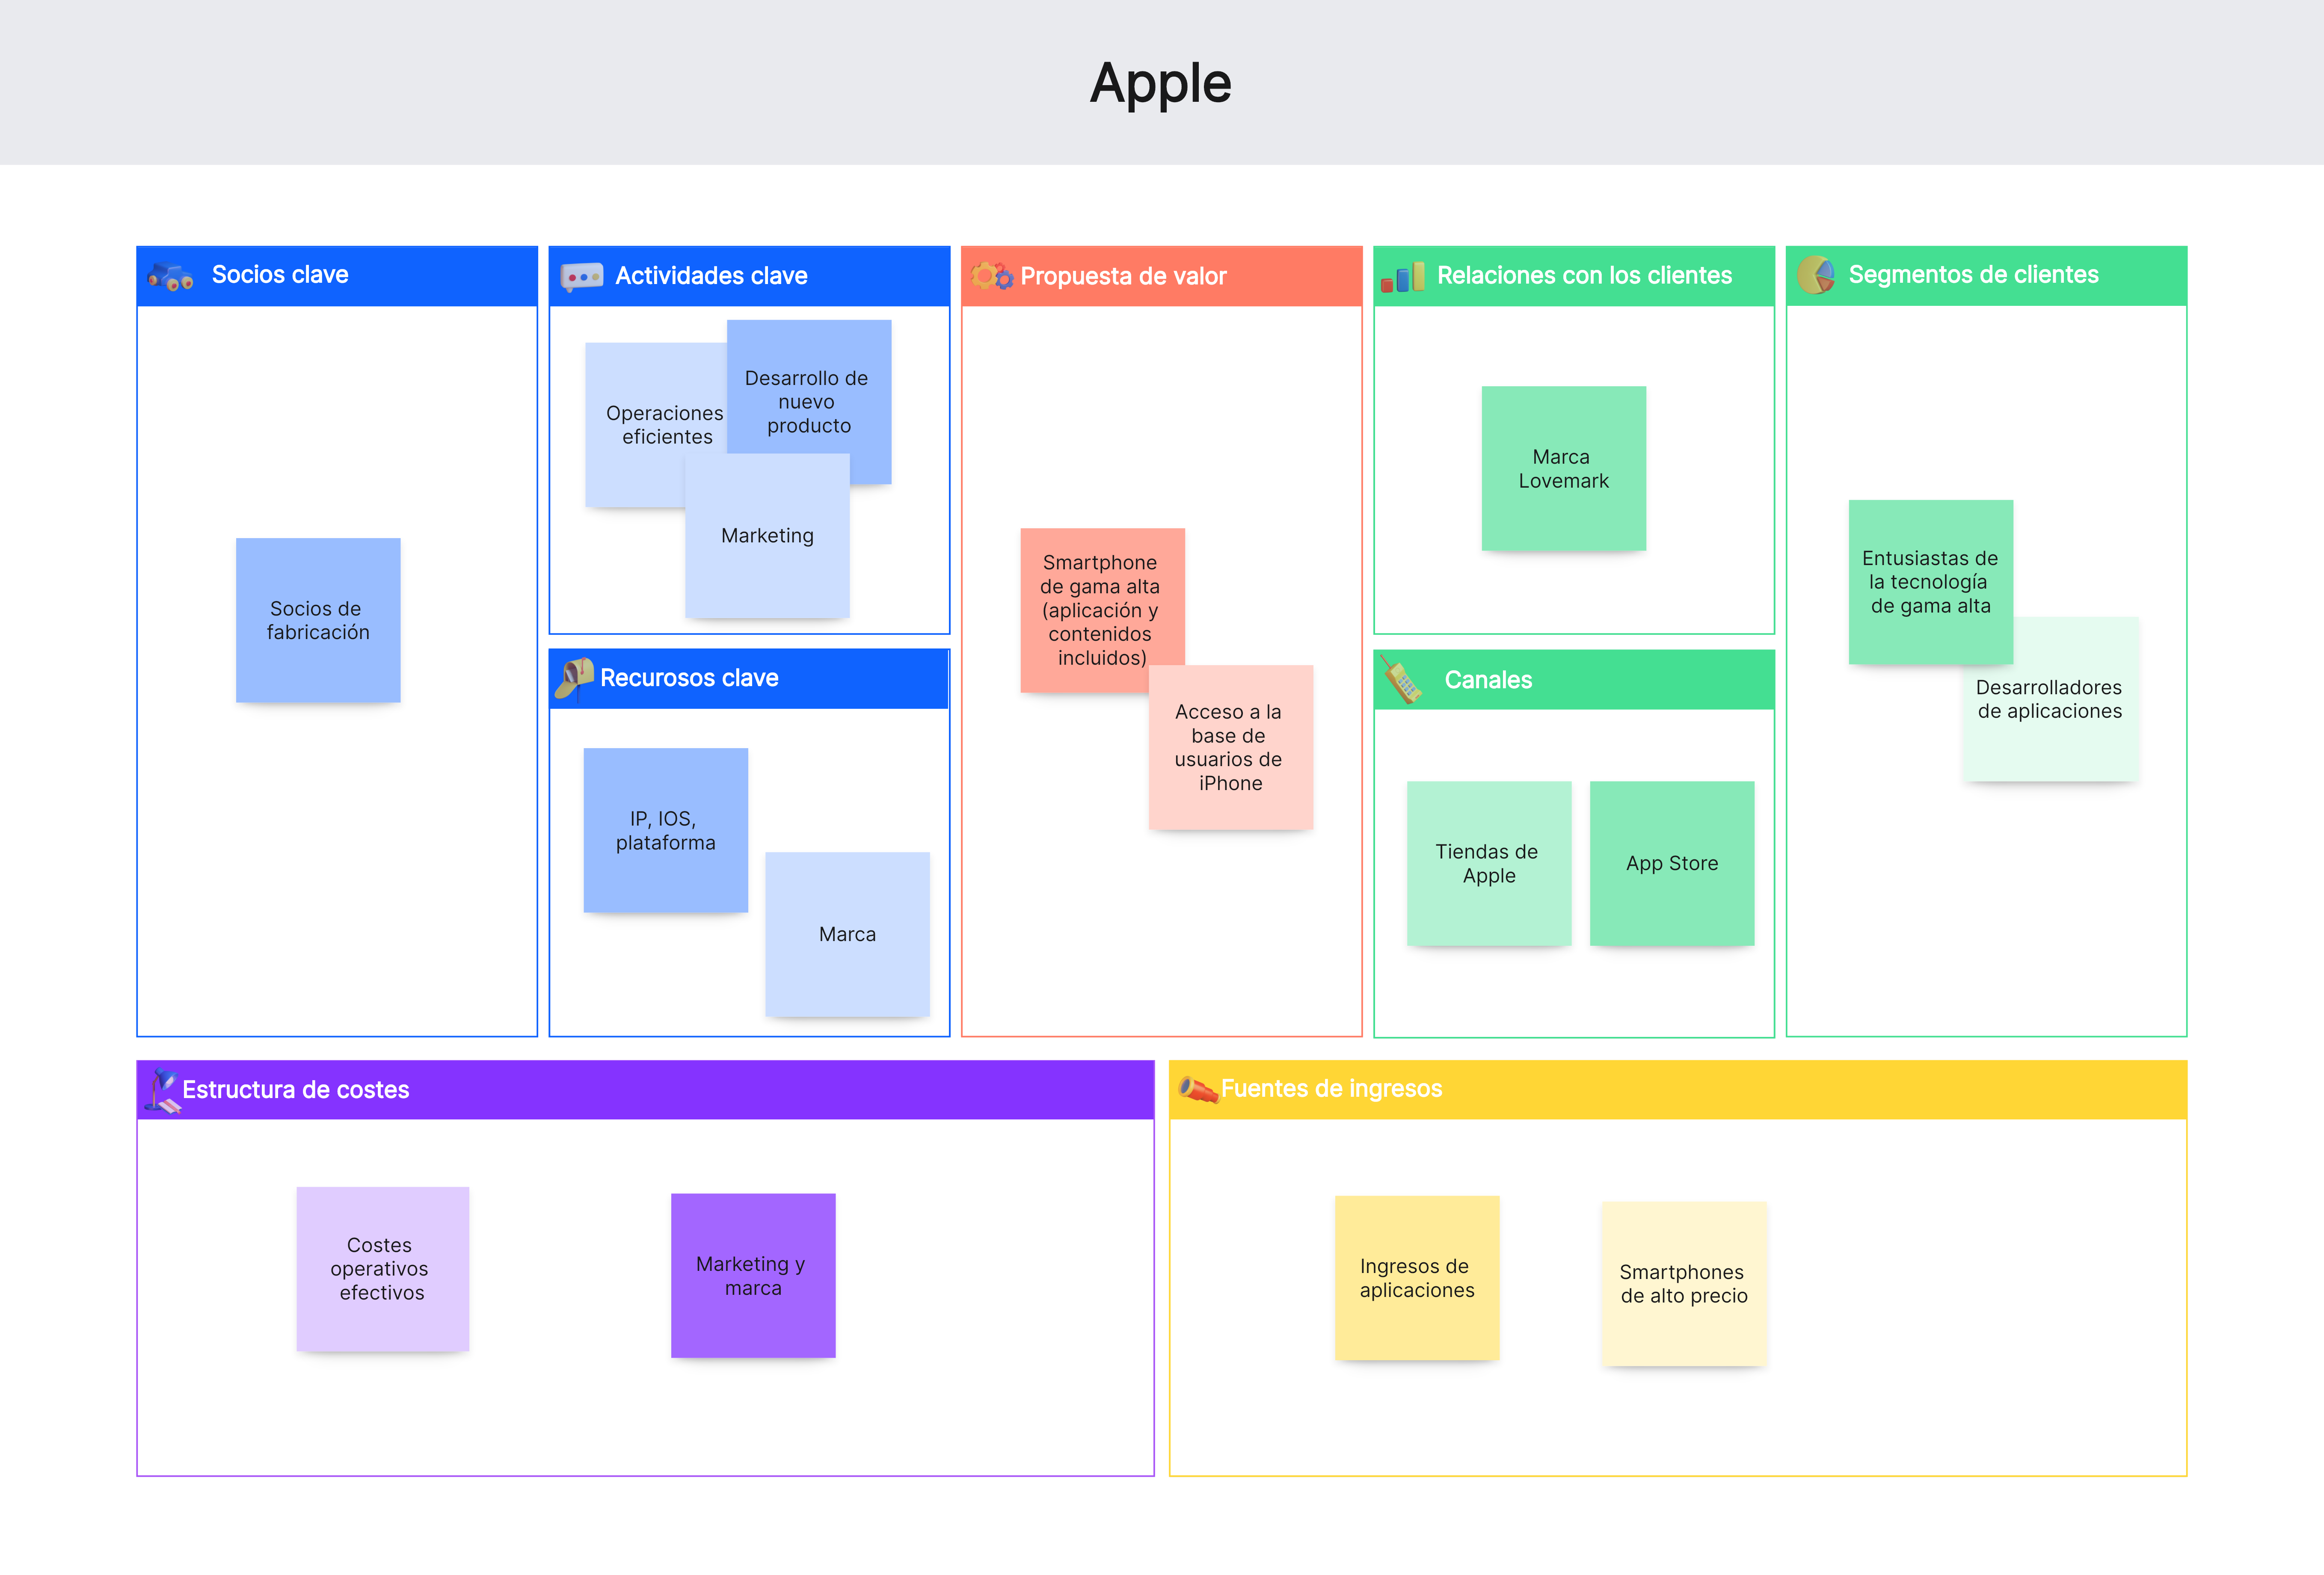Viewport: 2324px width, 1575px height.
Task: Select the Tiendas de Apple sticky note
Action: 1489,864
